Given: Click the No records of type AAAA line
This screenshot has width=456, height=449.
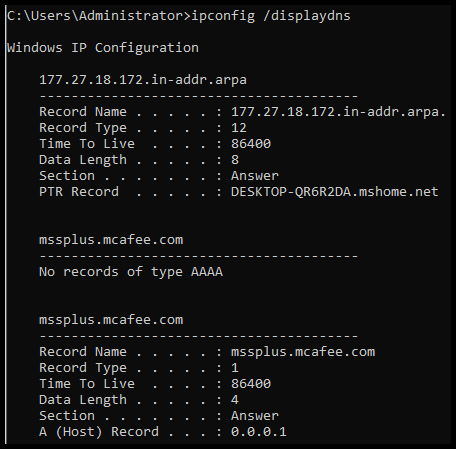Looking at the screenshot, I should (131, 272).
